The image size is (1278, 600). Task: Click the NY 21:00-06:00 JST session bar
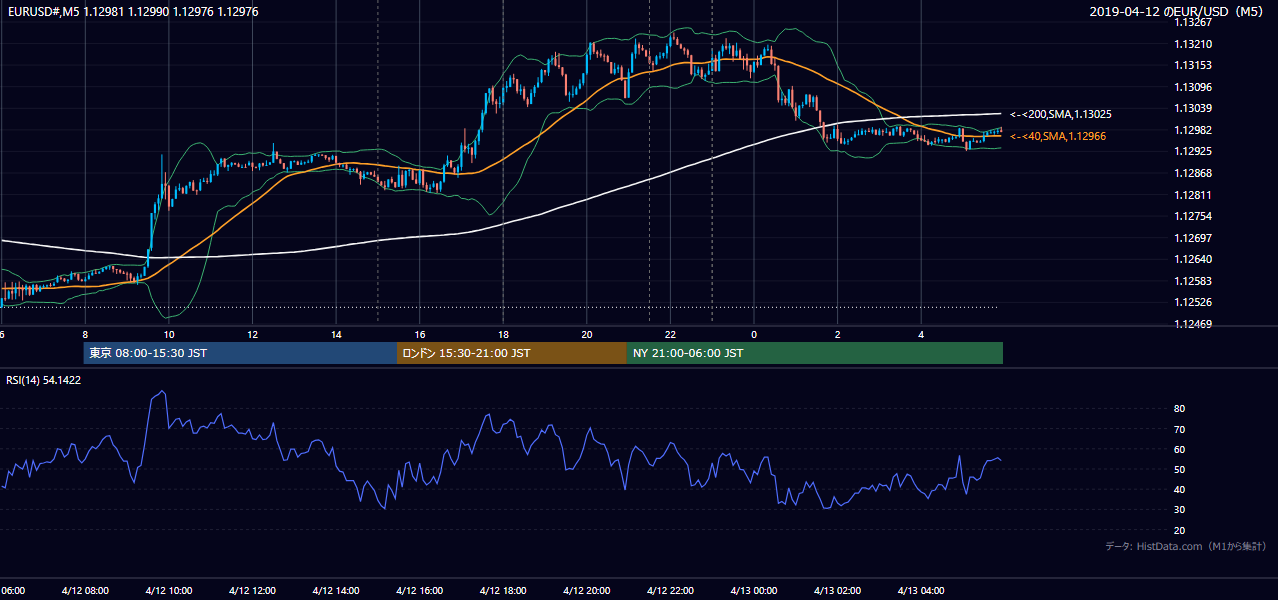(815, 353)
